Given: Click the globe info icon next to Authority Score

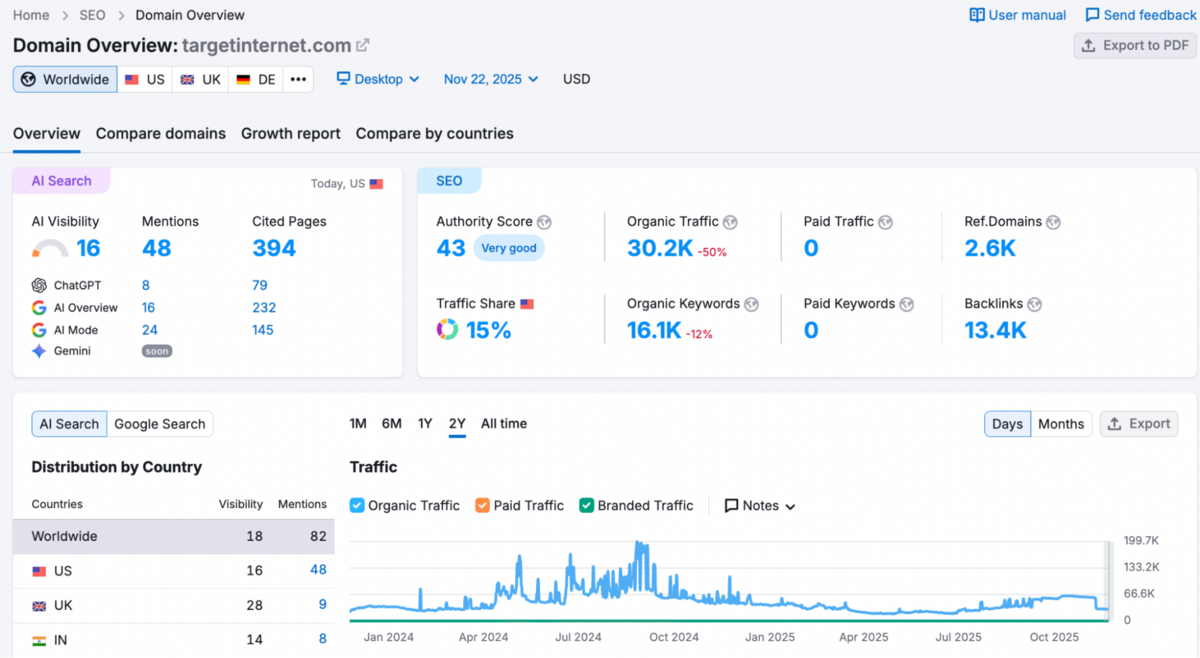Looking at the screenshot, I should [x=544, y=222].
